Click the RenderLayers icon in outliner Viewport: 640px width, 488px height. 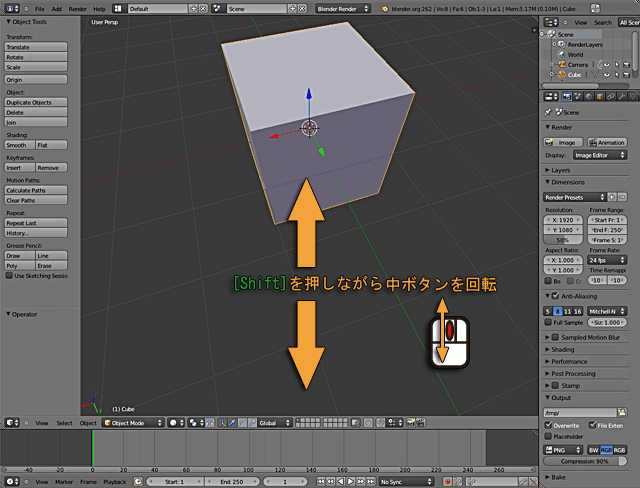[x=560, y=44]
